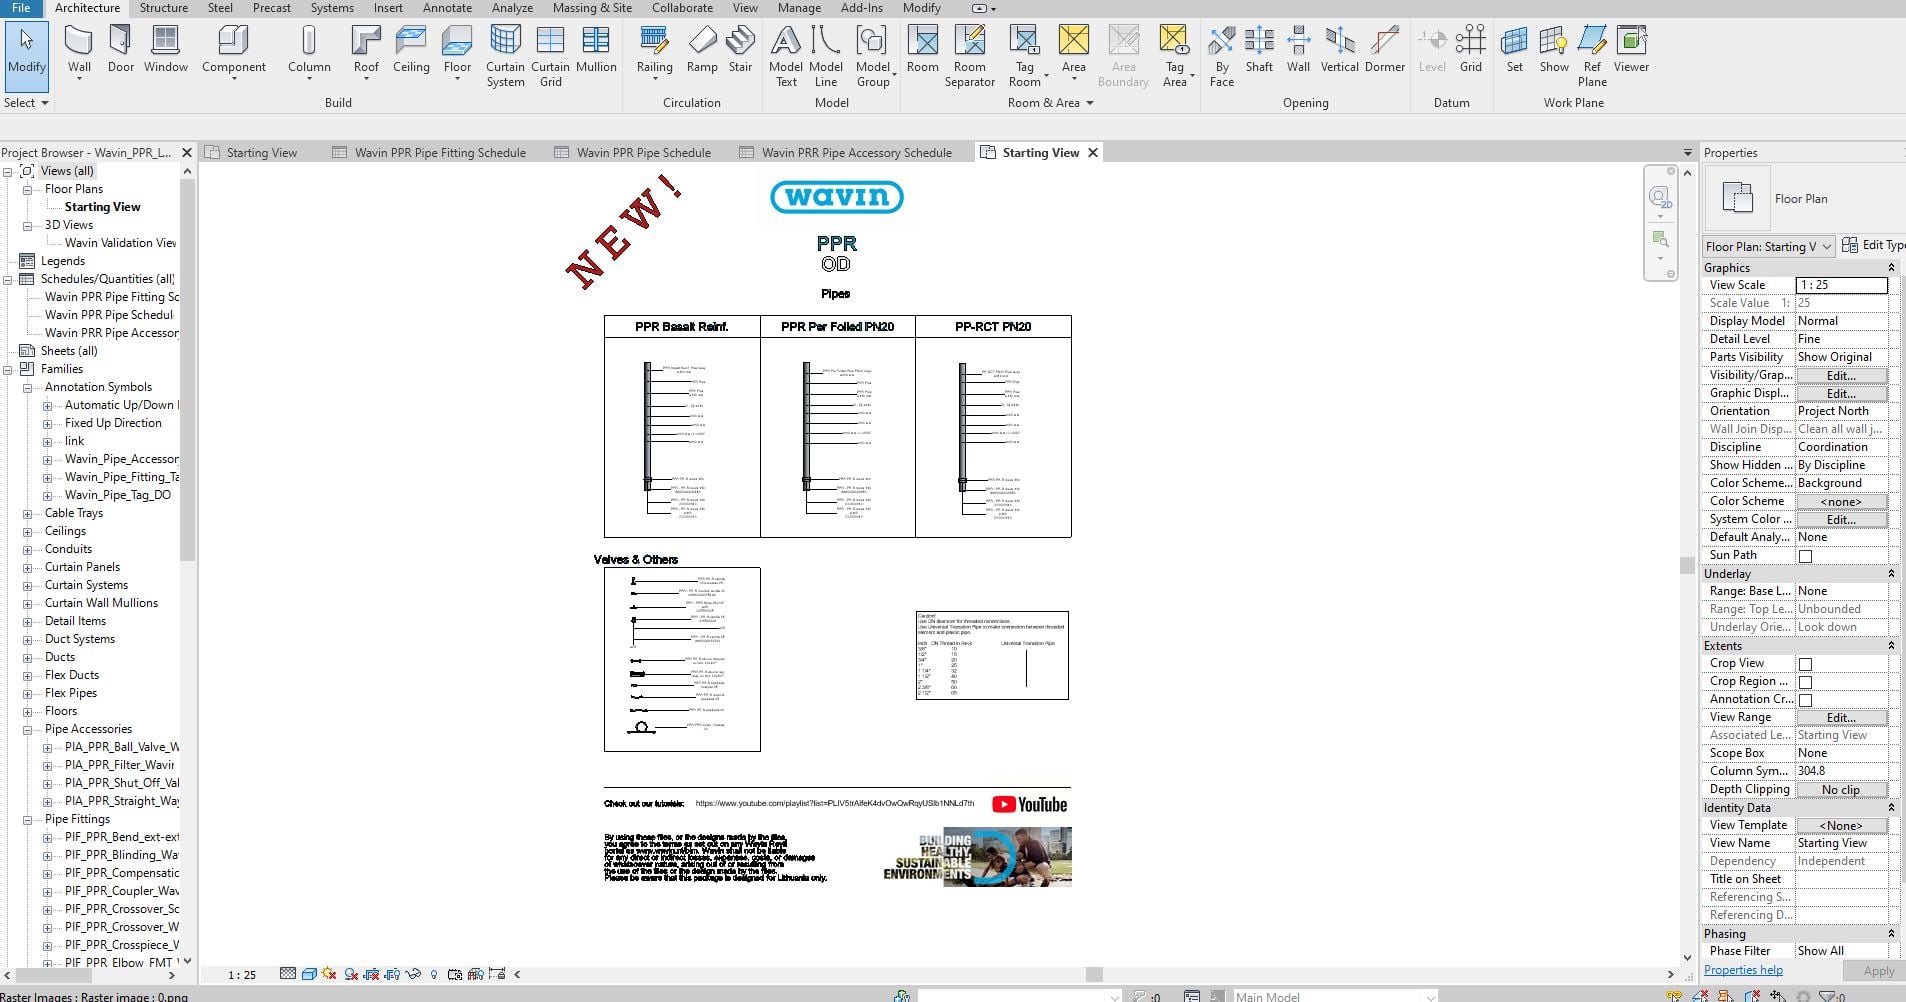Select Wavin Validation View in project browser
Image resolution: width=1906 pixels, height=1002 pixels.
120,243
